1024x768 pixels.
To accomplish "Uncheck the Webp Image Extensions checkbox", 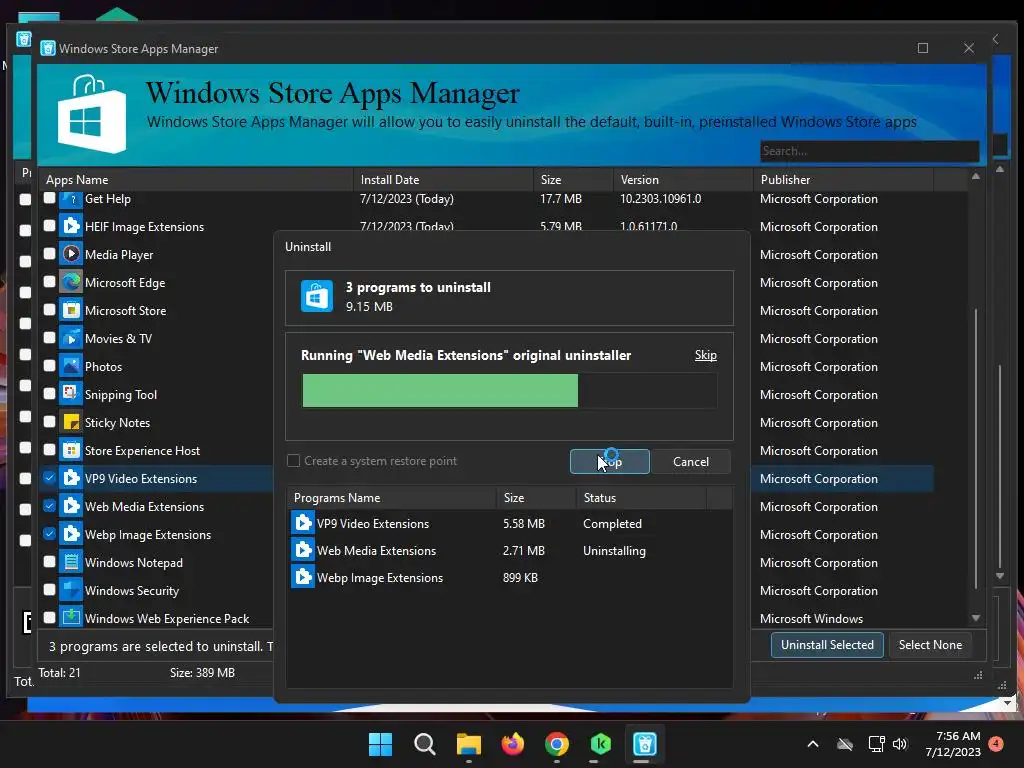I will pos(50,534).
